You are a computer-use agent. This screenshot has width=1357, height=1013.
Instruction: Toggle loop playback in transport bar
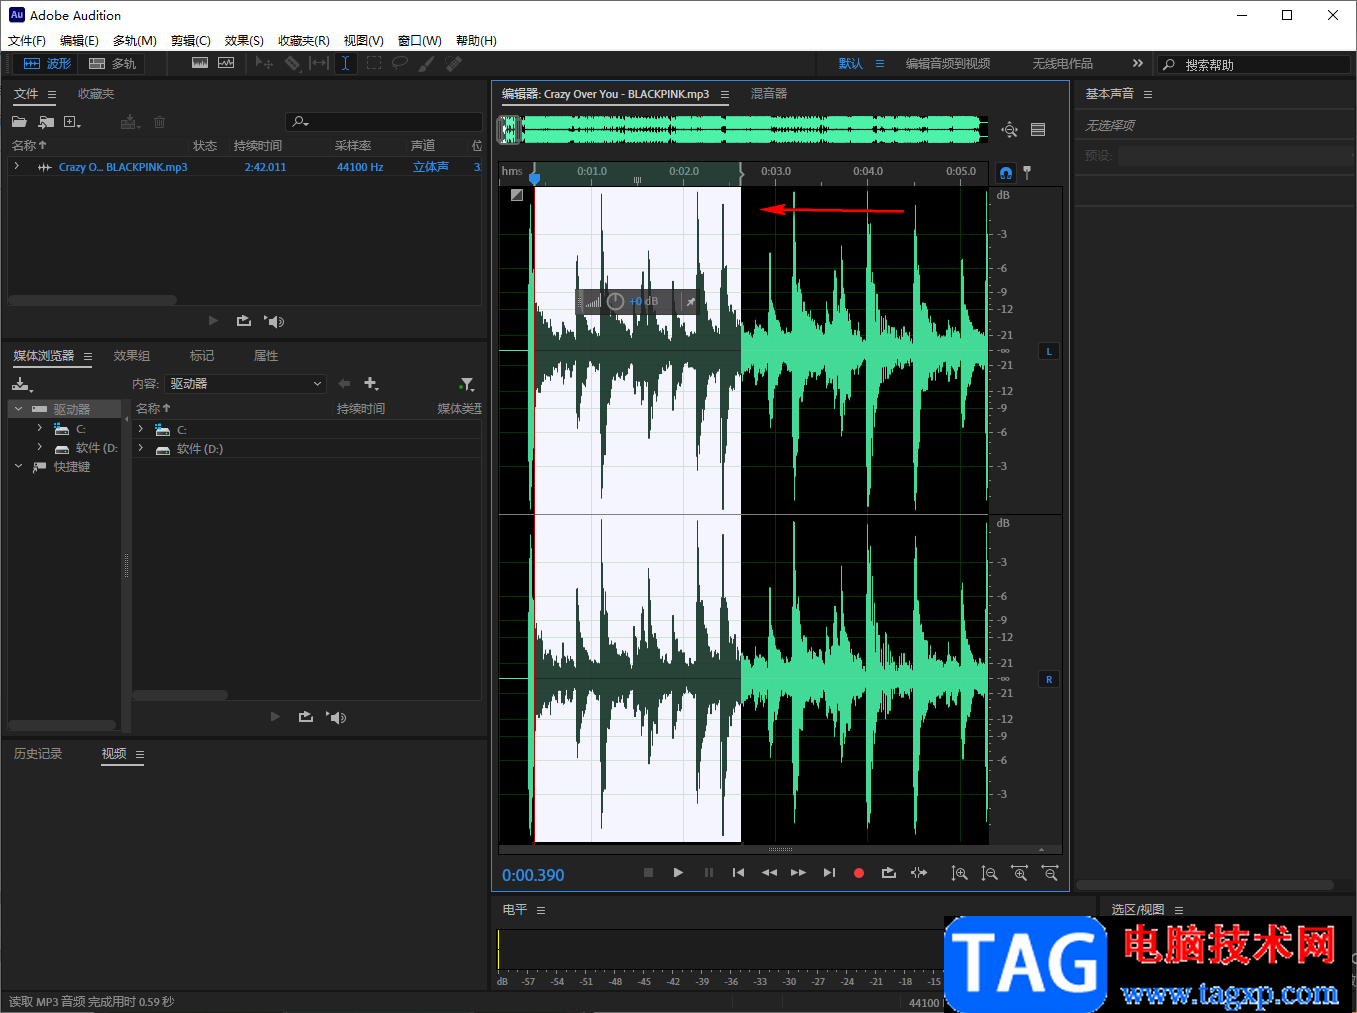tap(888, 873)
